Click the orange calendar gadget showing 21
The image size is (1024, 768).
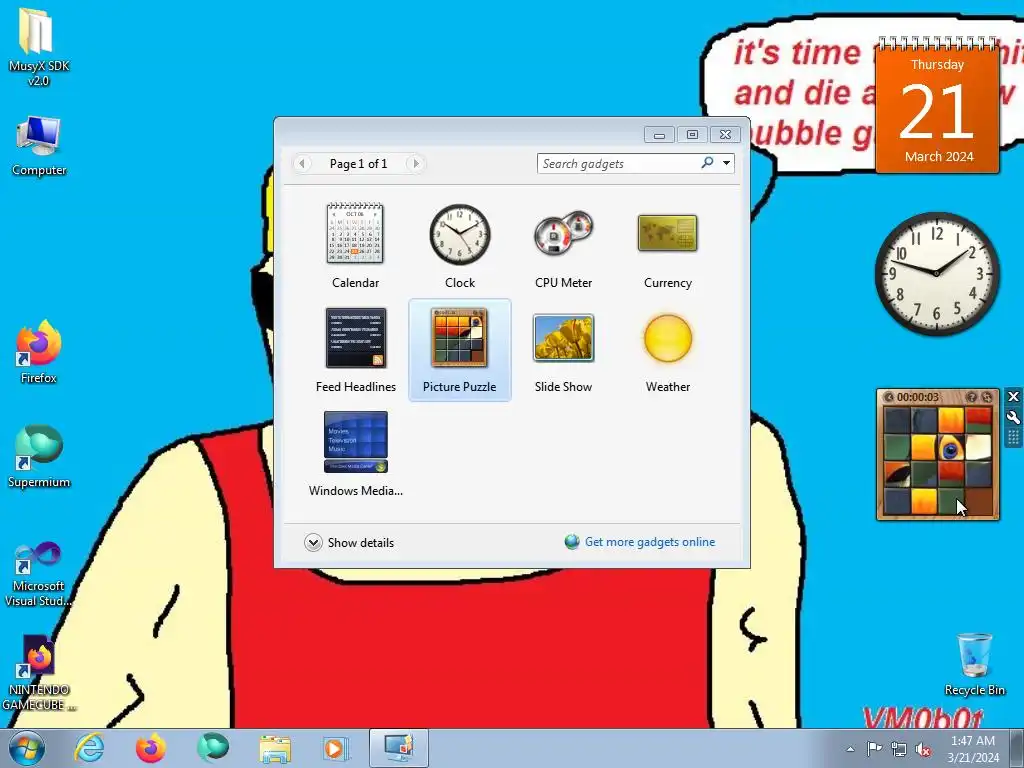click(937, 106)
